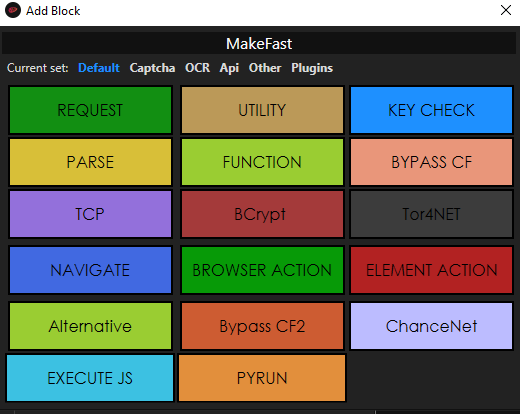Select the PARSE block
Viewport: 520px width, 414px height.
pyautogui.click(x=90, y=162)
